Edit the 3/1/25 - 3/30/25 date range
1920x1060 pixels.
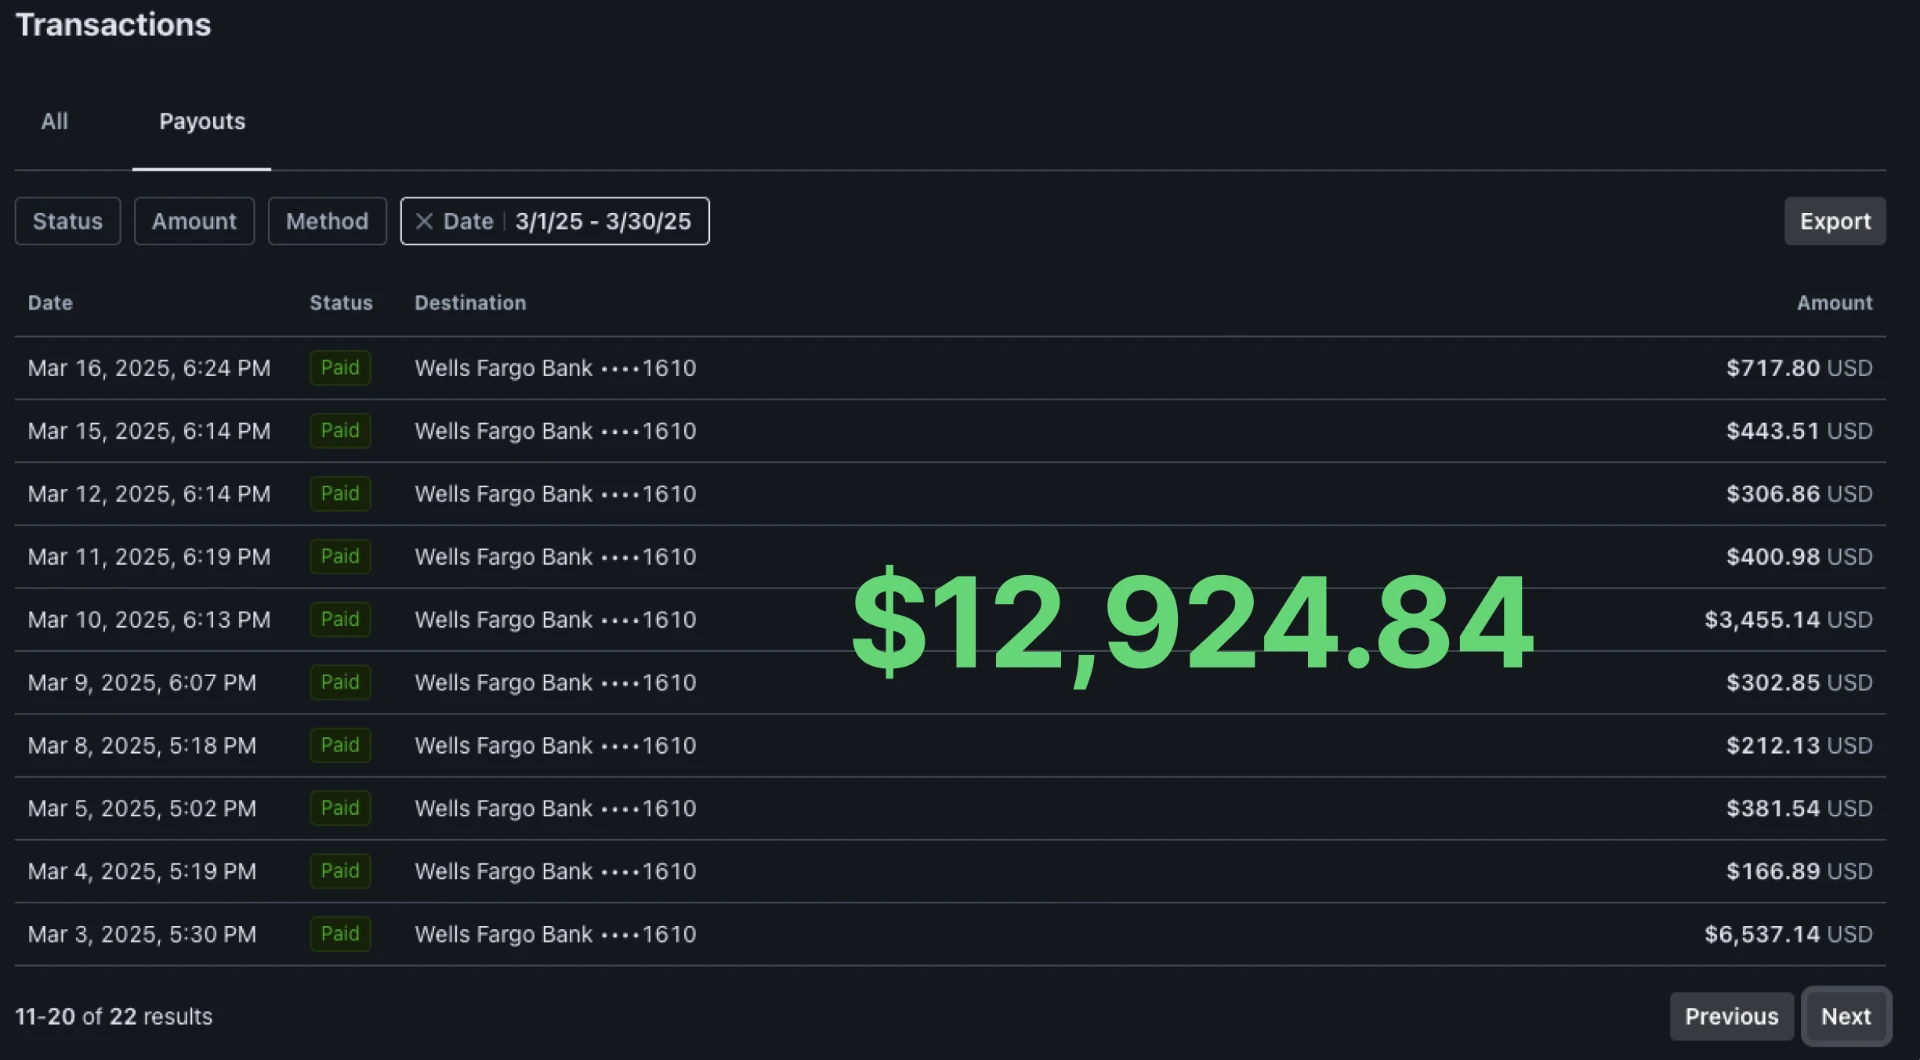[603, 221]
